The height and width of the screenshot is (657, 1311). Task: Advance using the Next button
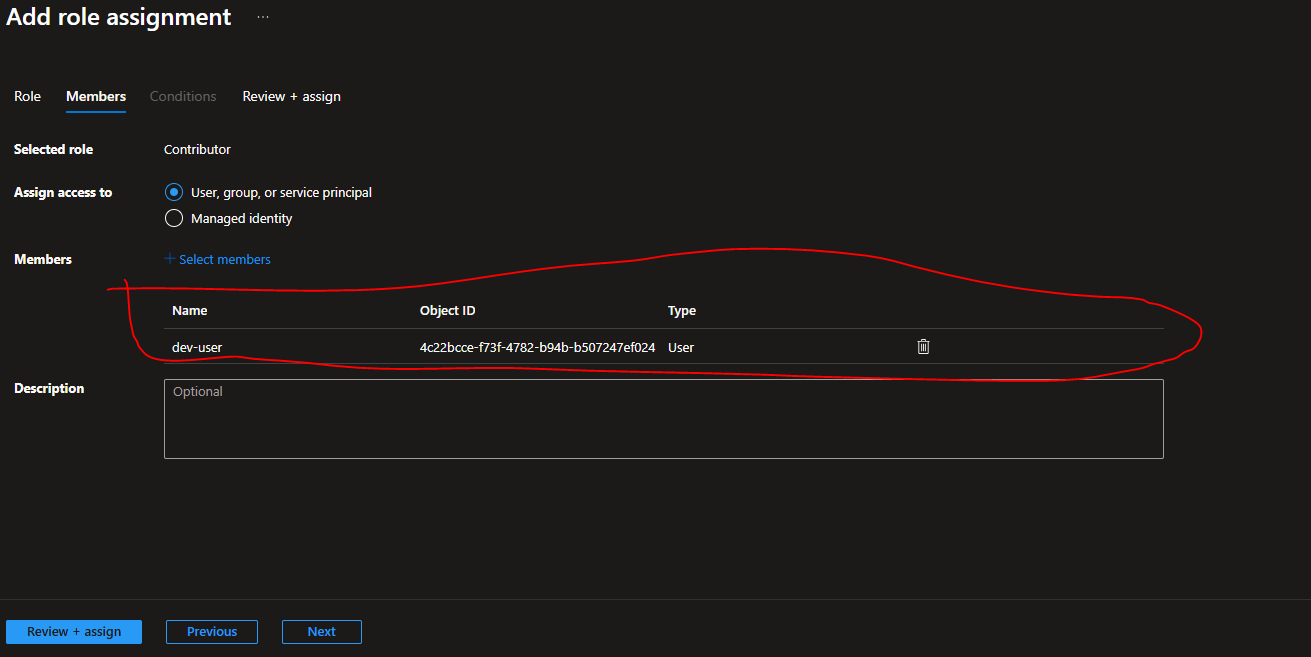point(322,632)
